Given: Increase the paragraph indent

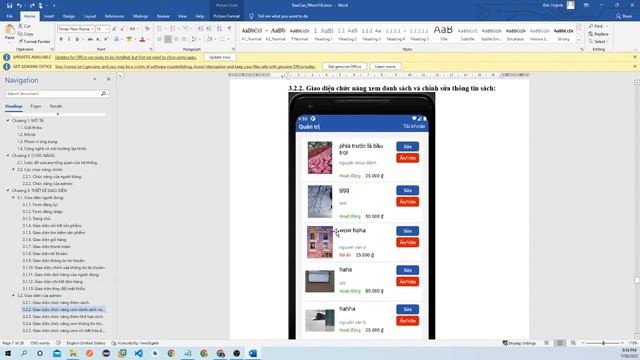Looking at the screenshot, I should 209,29.
